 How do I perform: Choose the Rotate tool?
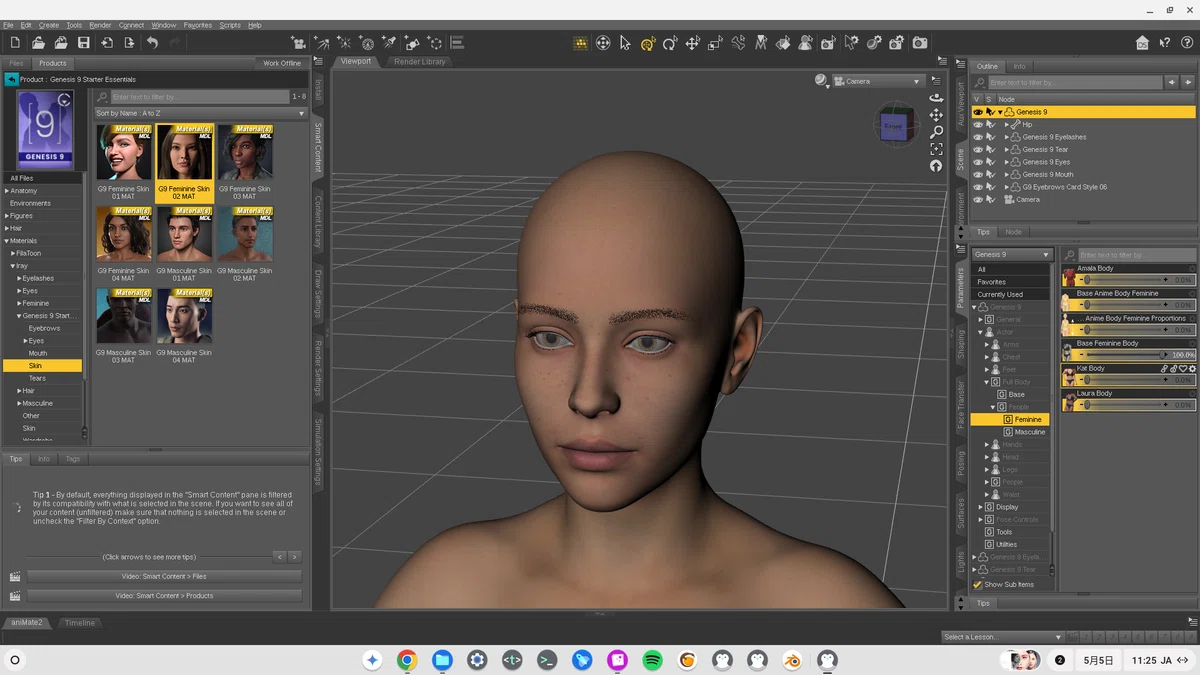coord(670,43)
